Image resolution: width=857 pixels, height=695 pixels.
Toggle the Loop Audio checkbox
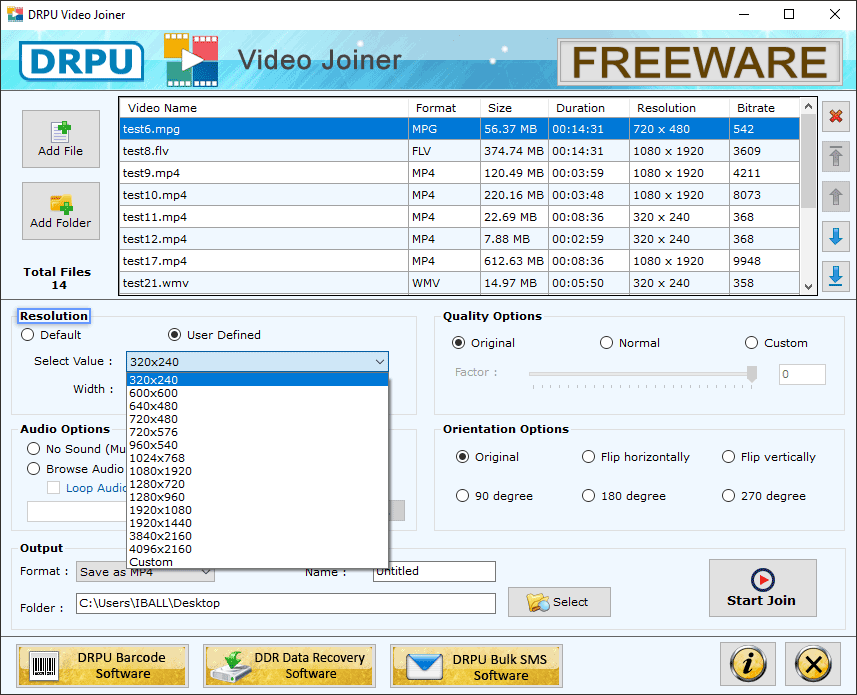54,487
